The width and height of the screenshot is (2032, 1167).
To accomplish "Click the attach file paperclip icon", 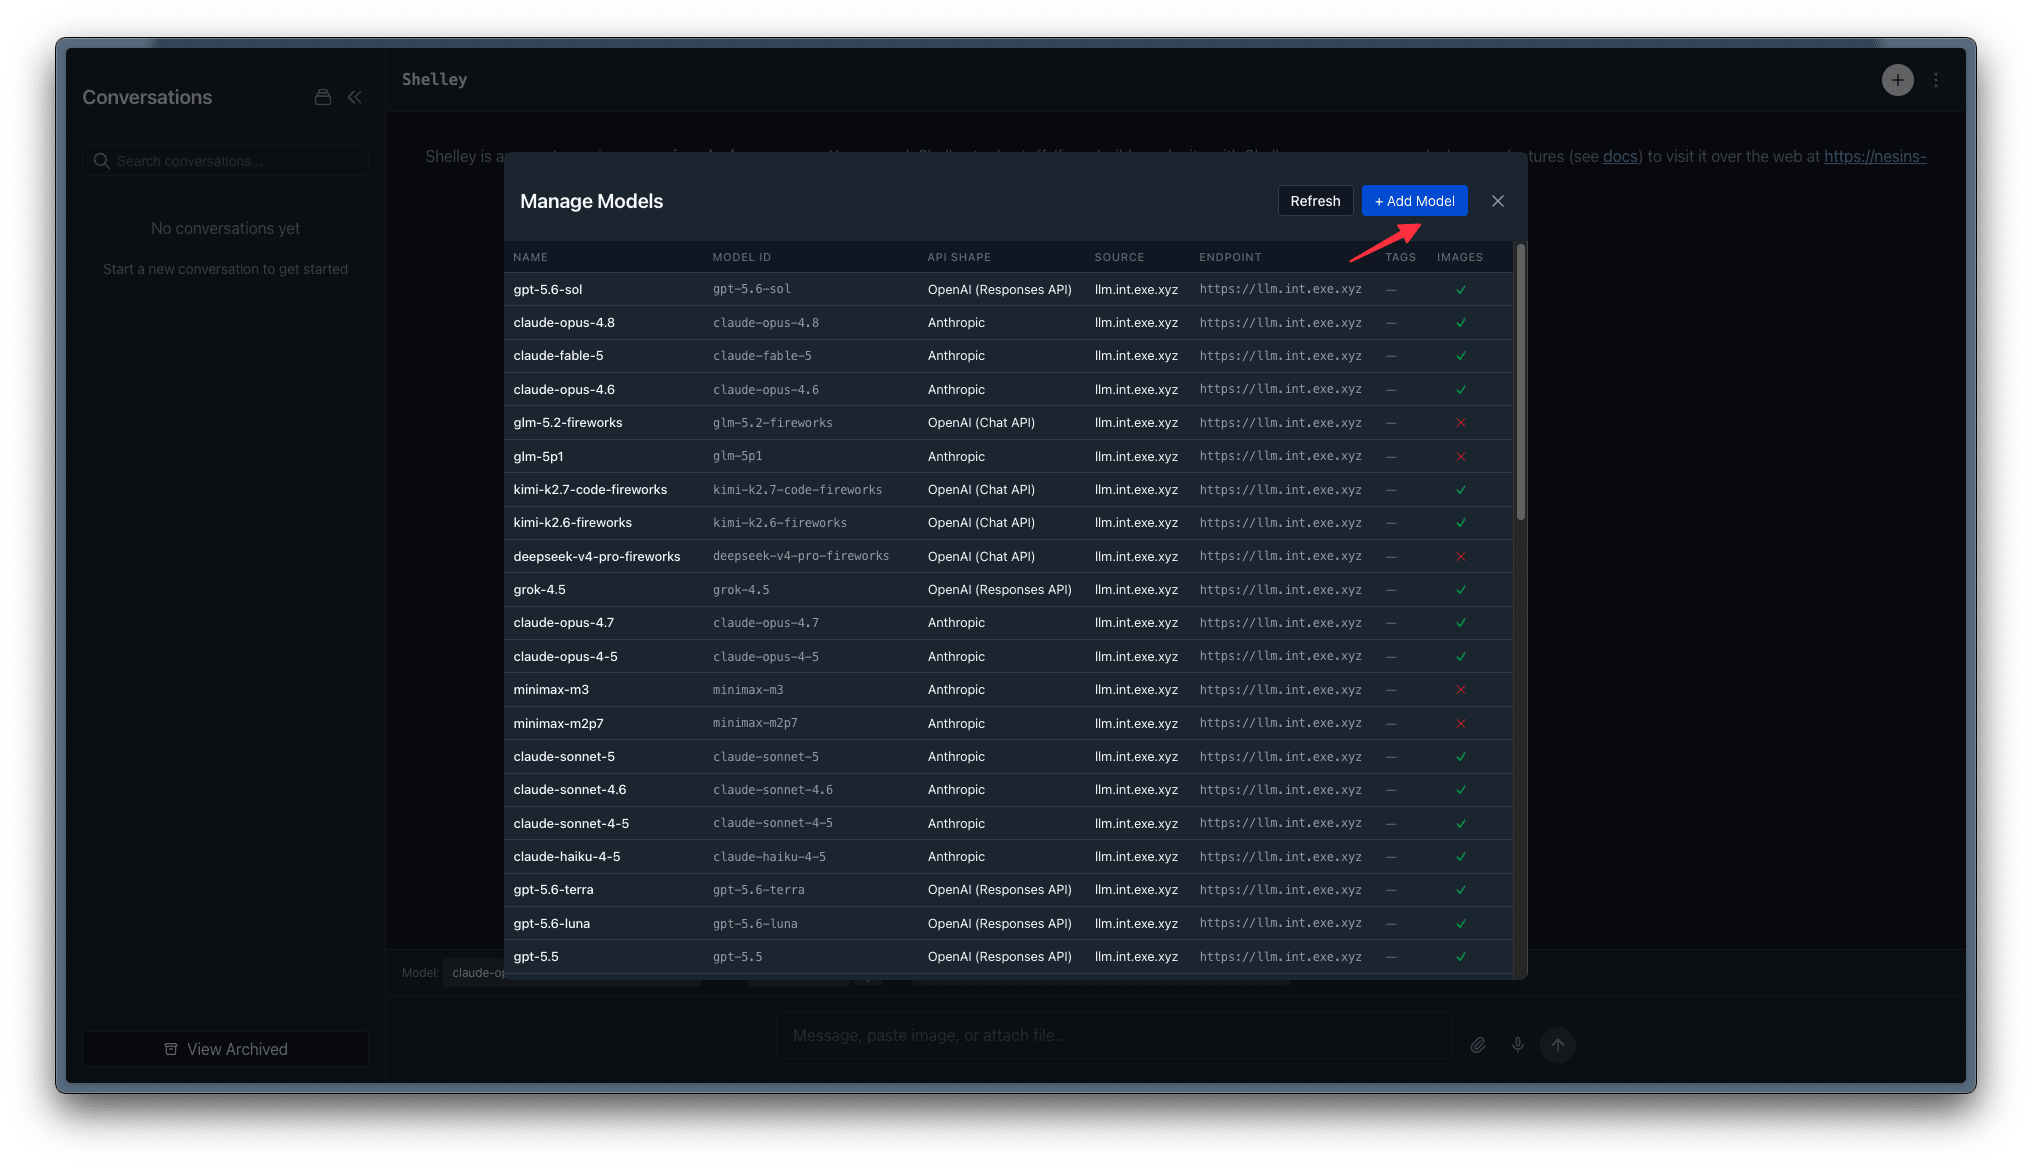I will 1478,1045.
